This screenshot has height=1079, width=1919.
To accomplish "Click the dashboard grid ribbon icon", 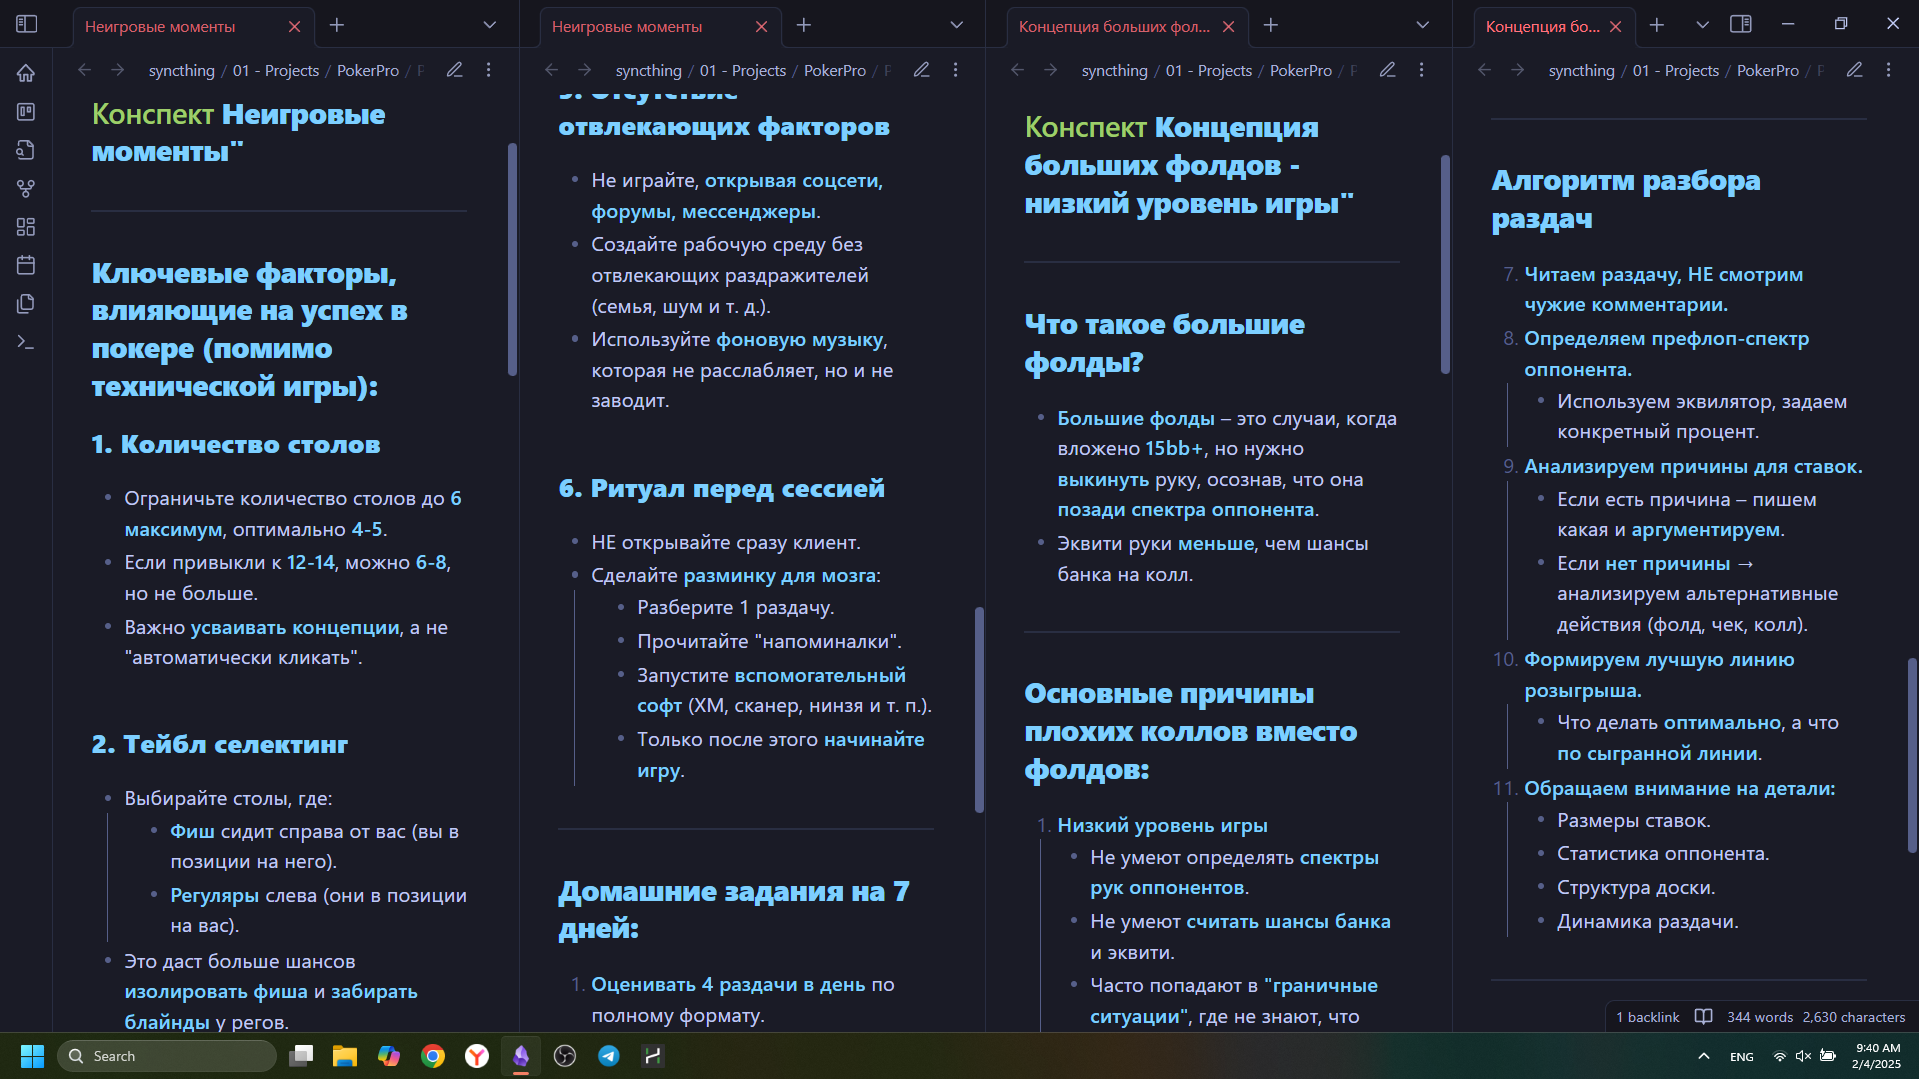I will click(26, 227).
